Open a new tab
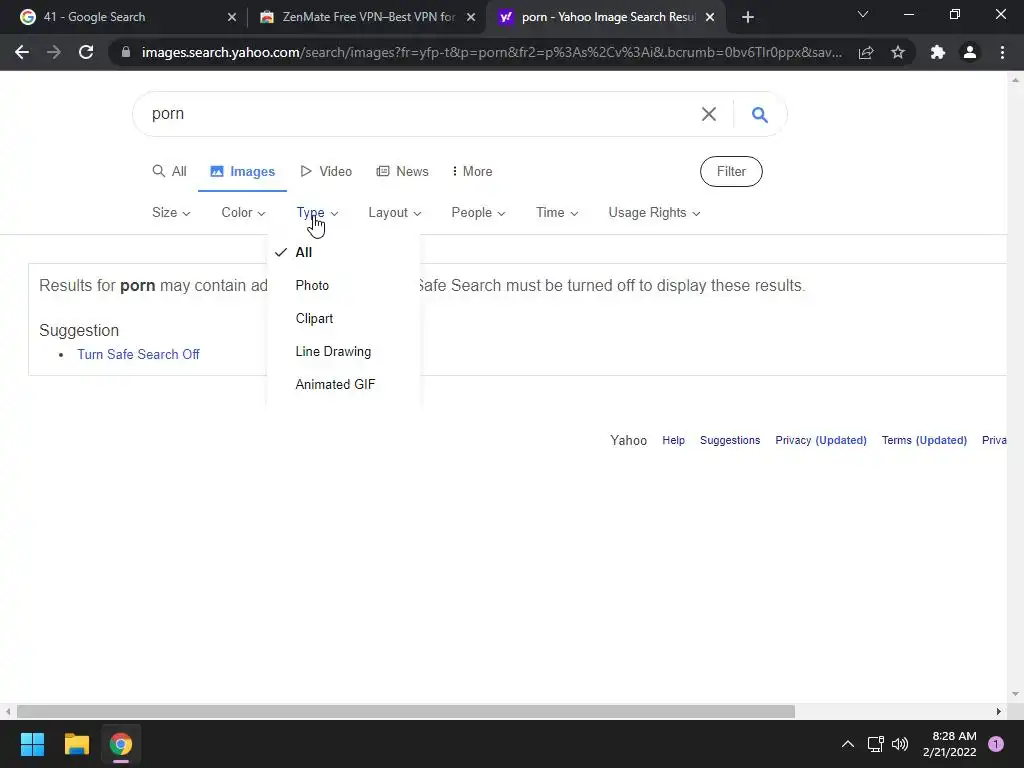Screen dimensions: 1024x768 pyautogui.click(x=748, y=17)
